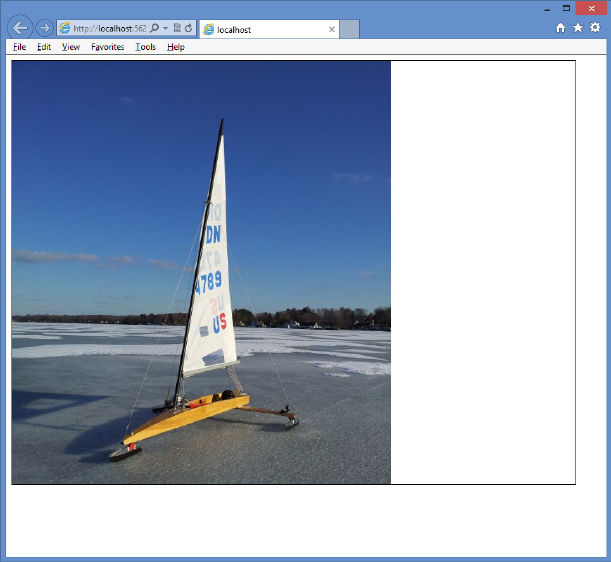Open the Help menu
Image resolution: width=611 pixels, height=562 pixels.
click(x=176, y=47)
